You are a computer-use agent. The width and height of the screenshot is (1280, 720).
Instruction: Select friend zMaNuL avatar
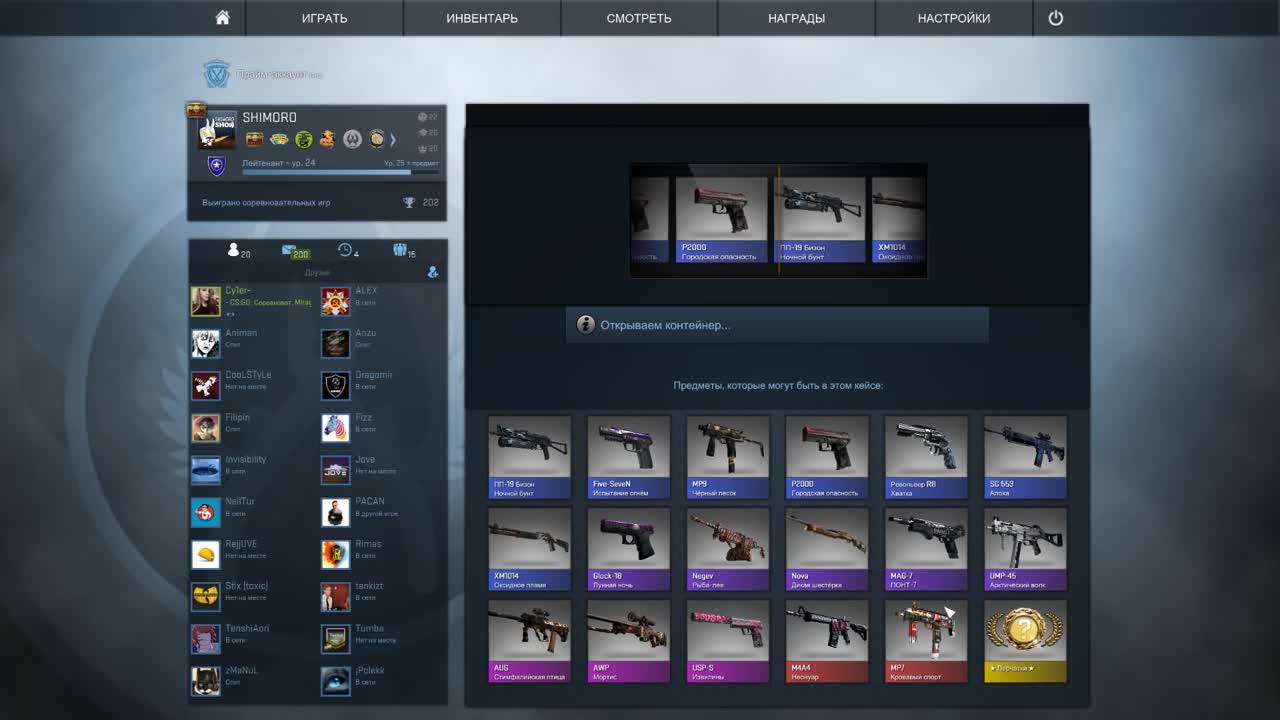(206, 681)
